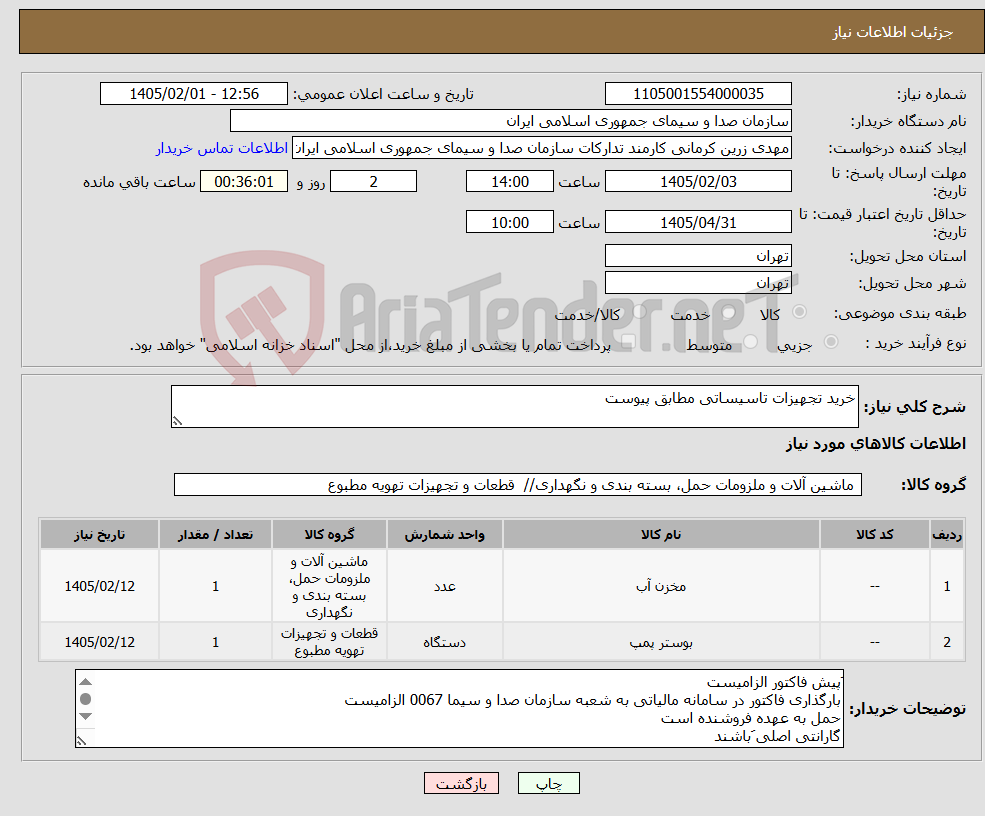Click buyer note line پیش فاکتور الزامیست
Image resolution: width=985 pixels, height=816 pixels.
[773, 682]
